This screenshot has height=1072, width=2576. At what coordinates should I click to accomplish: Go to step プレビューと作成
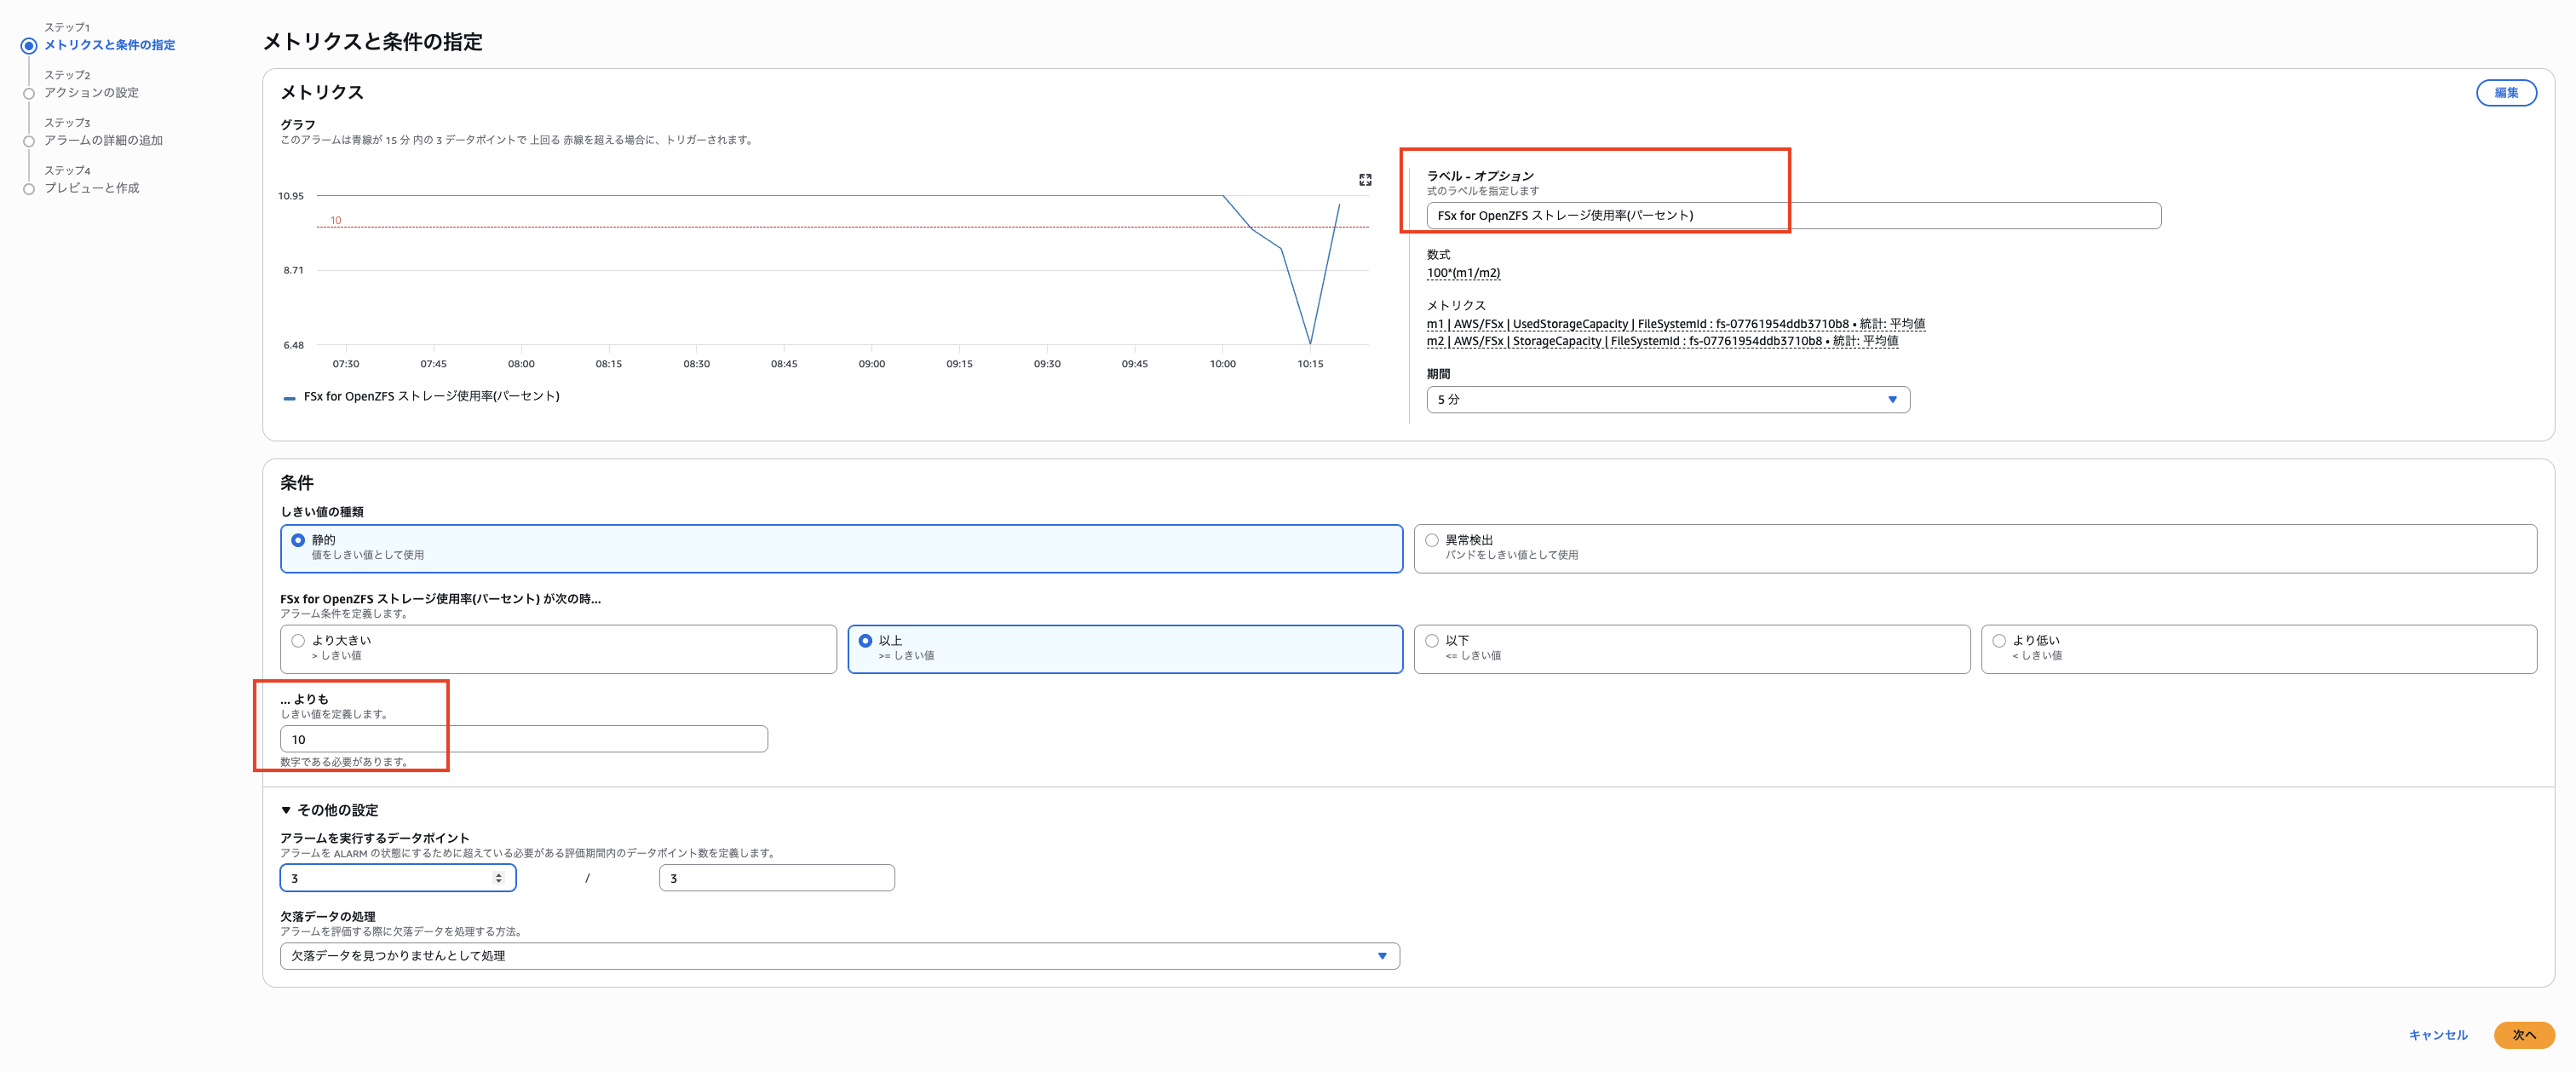click(91, 188)
